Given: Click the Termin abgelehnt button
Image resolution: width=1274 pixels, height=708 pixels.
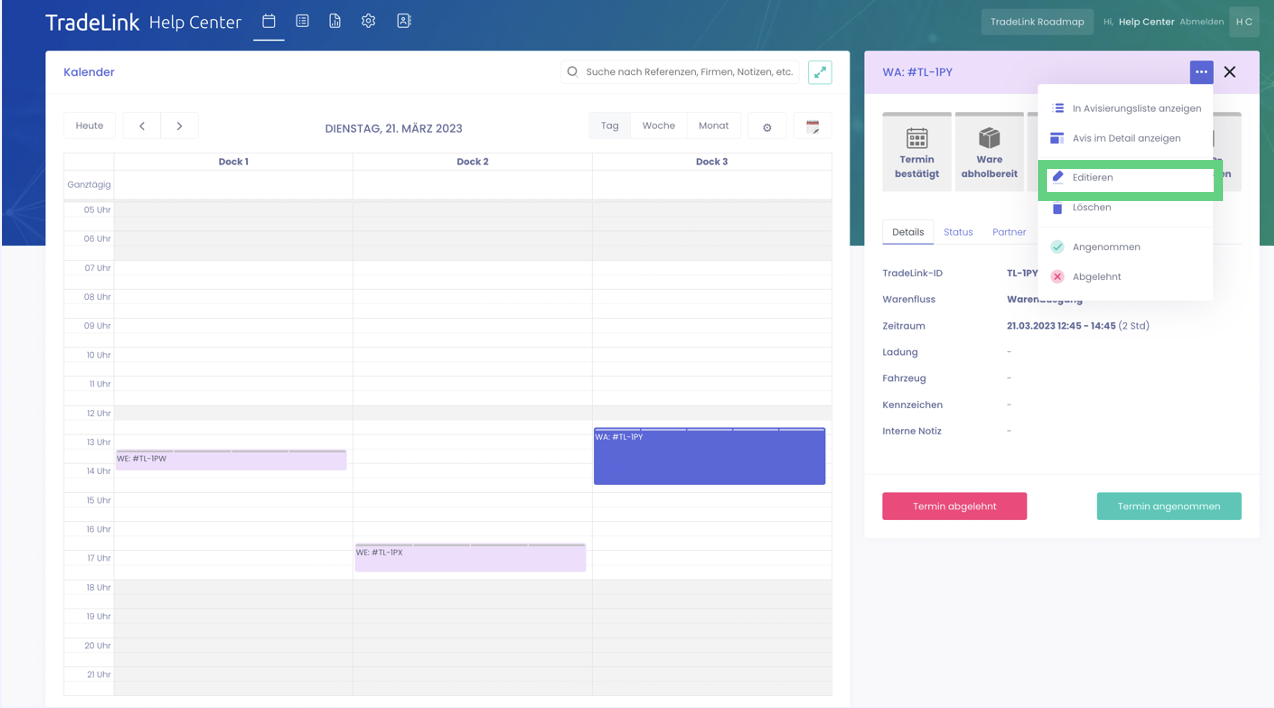Looking at the screenshot, I should (x=954, y=506).
